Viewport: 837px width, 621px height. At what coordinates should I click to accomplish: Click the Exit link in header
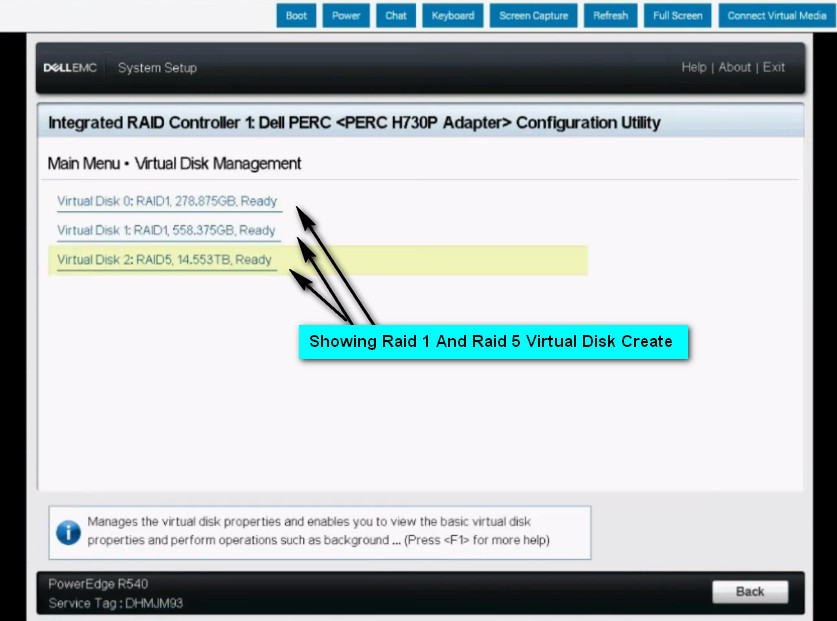(773, 67)
